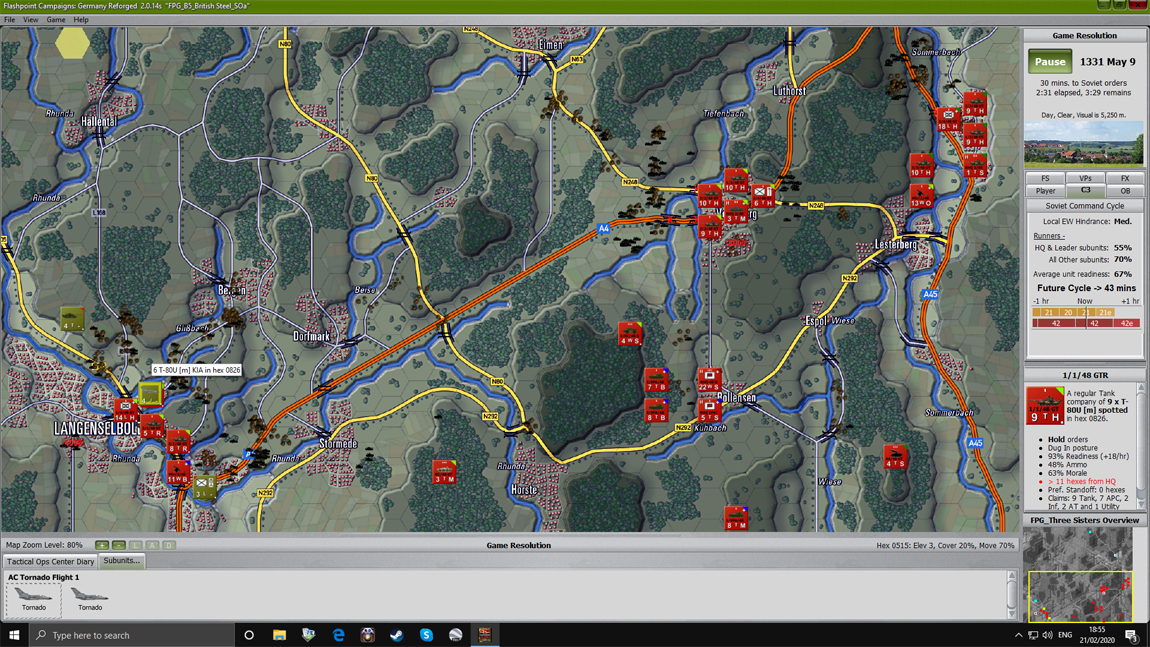Click the FPG_Three Sisters Overview header
Viewport: 1150px width, 647px height.
click(x=1084, y=520)
